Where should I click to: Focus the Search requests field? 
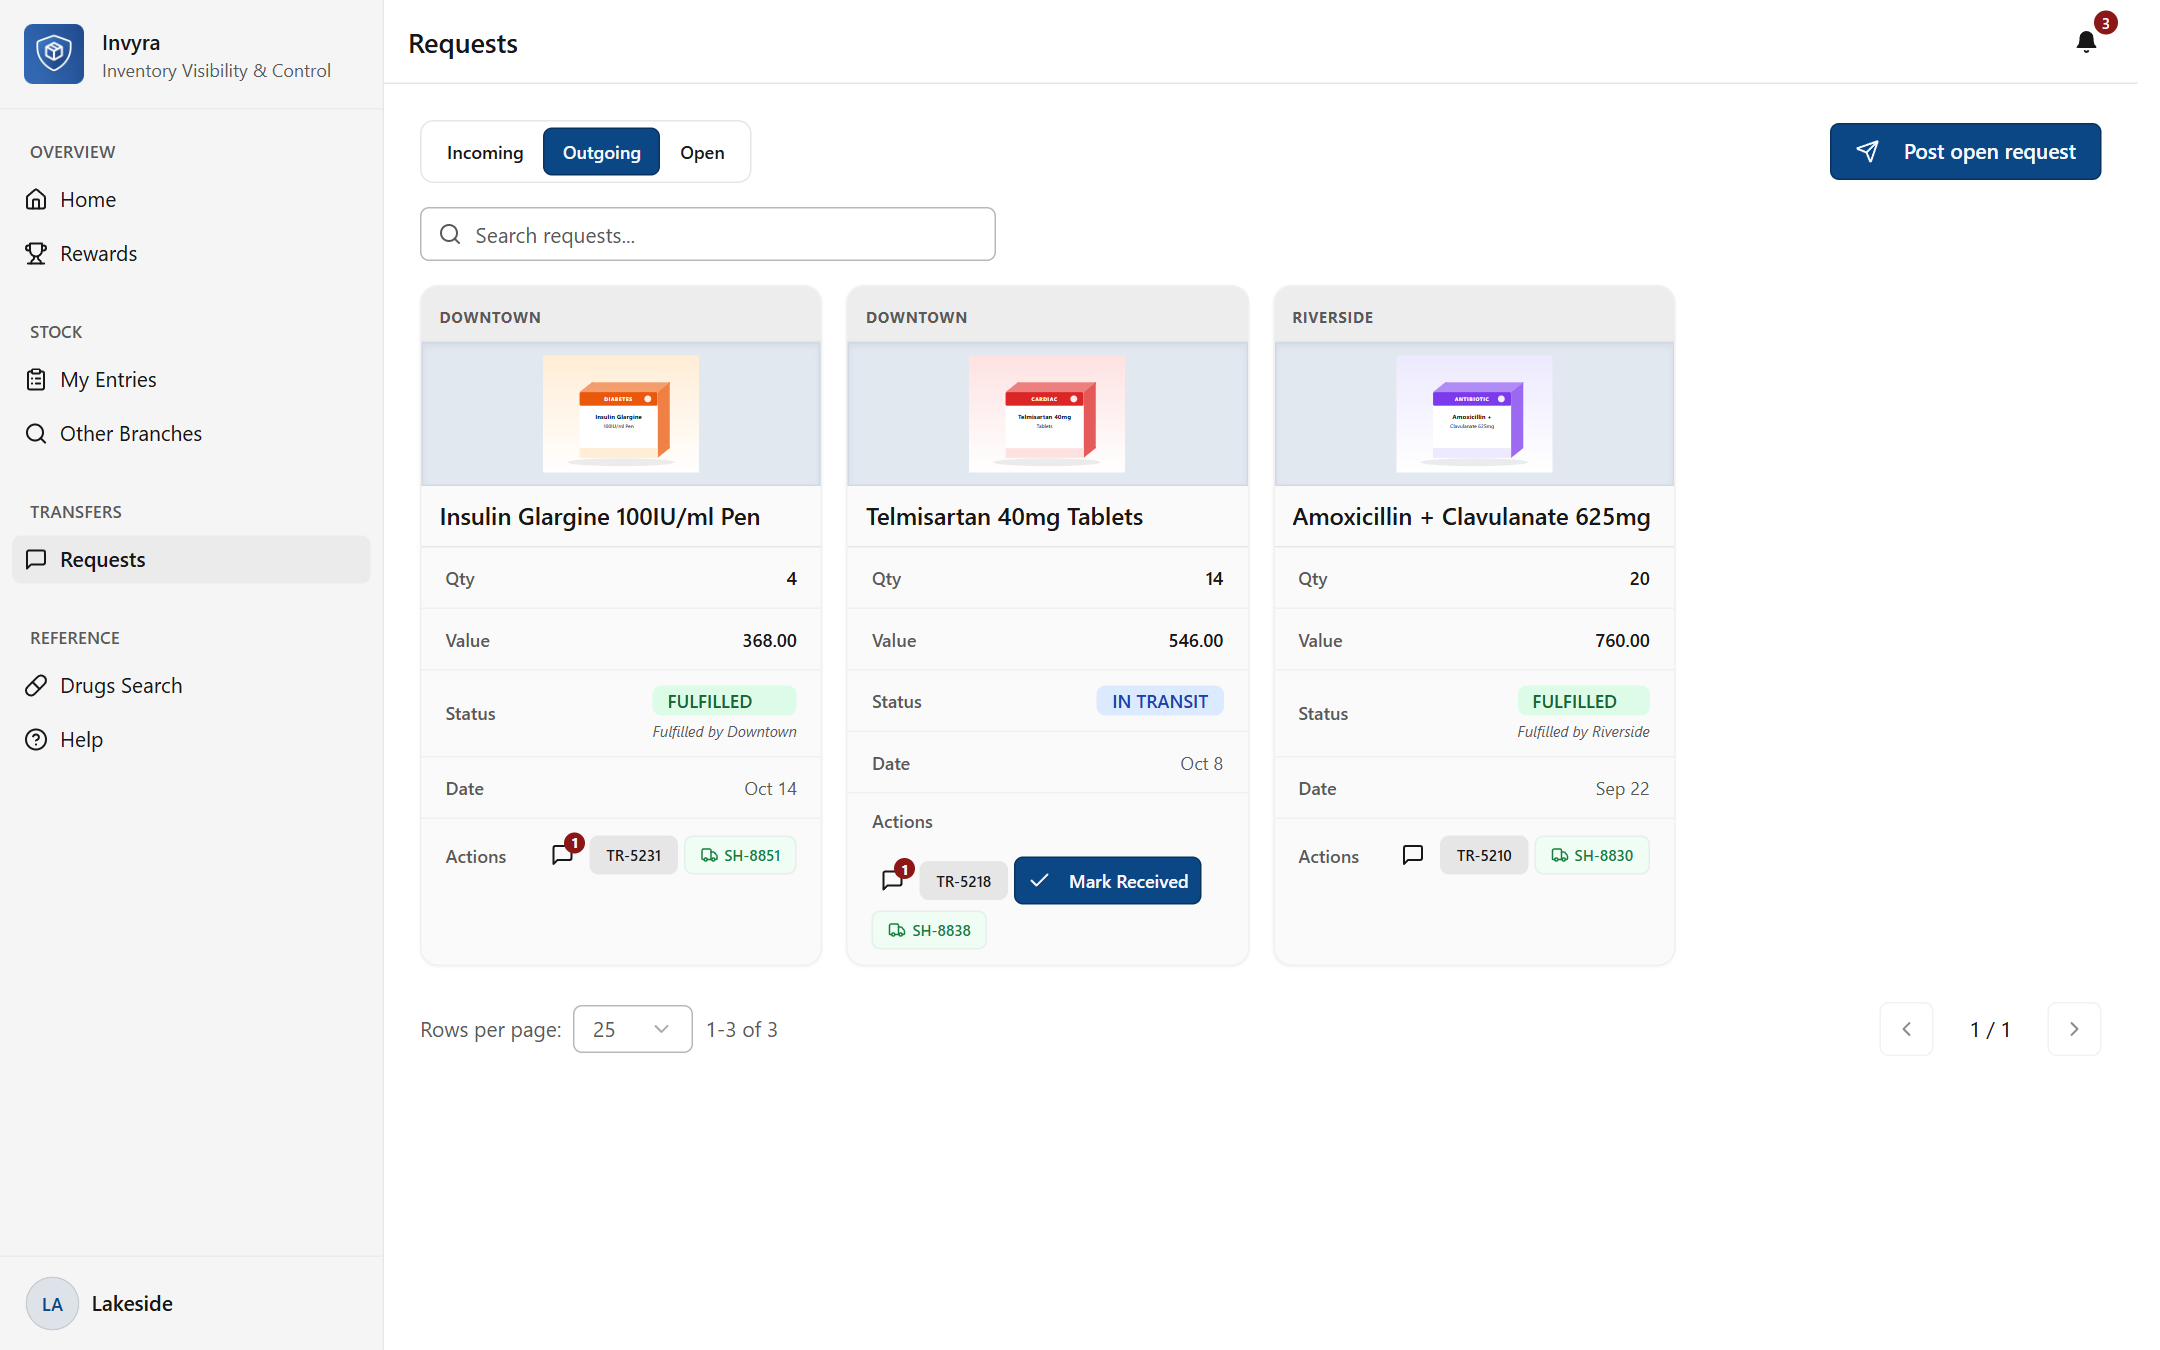[707, 235]
